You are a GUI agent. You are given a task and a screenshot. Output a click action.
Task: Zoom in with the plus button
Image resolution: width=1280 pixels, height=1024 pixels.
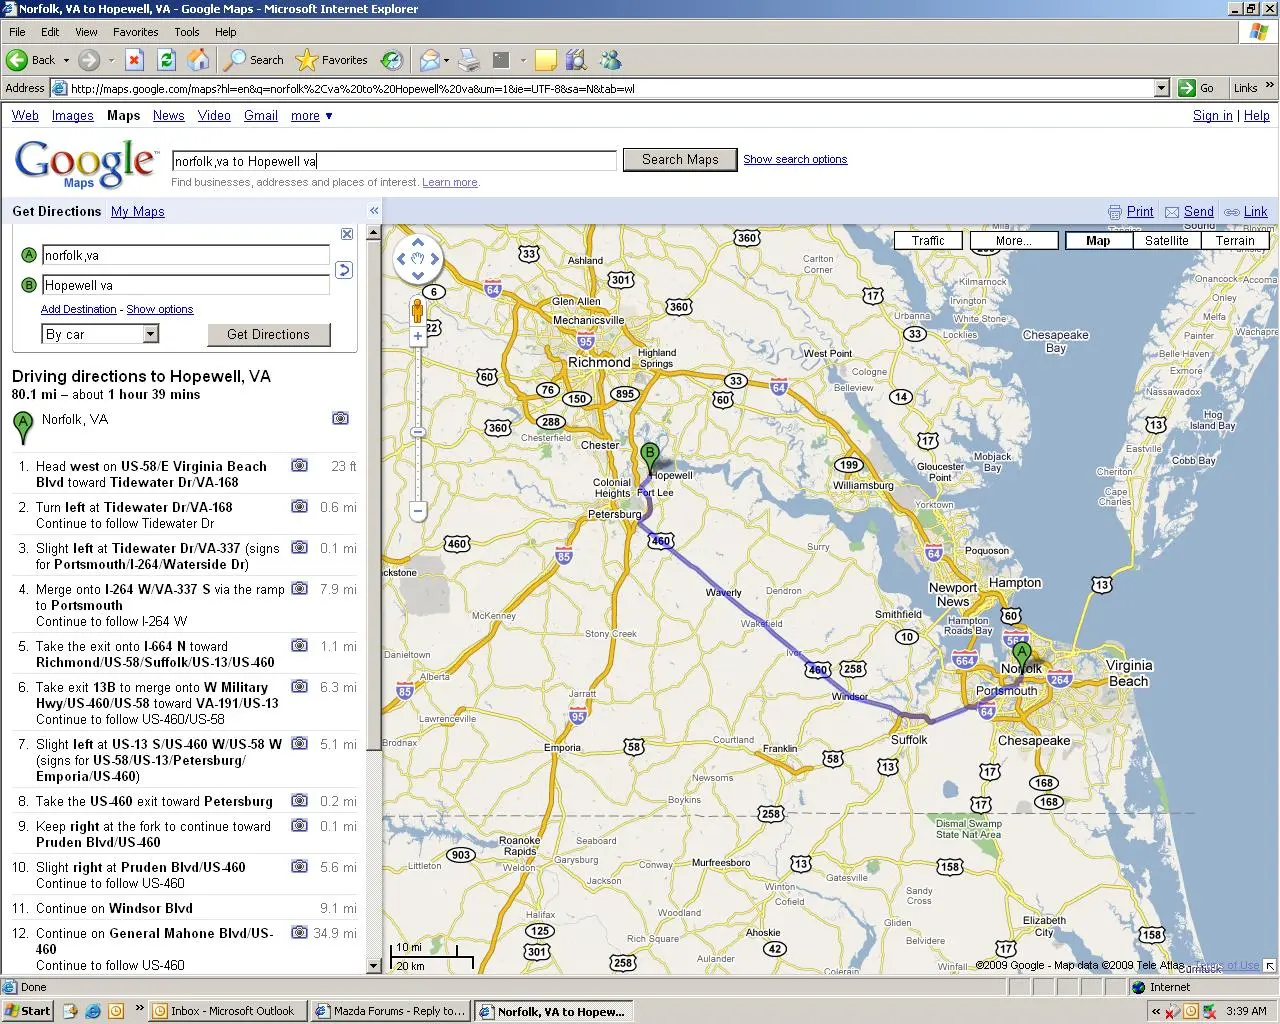pyautogui.click(x=418, y=336)
